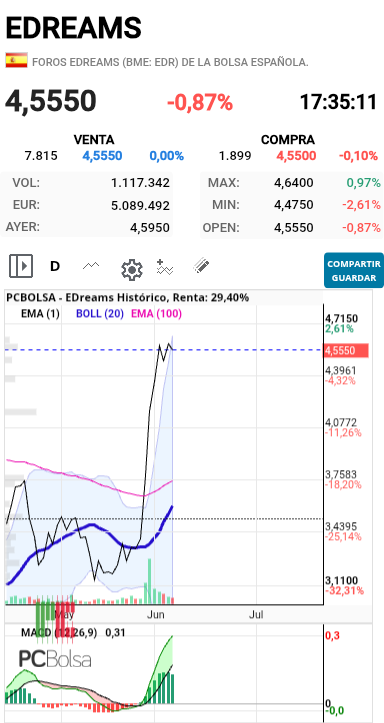Screen dimensions: 384x723
Task: Click the time 17:35:11
Action: (339, 102)
